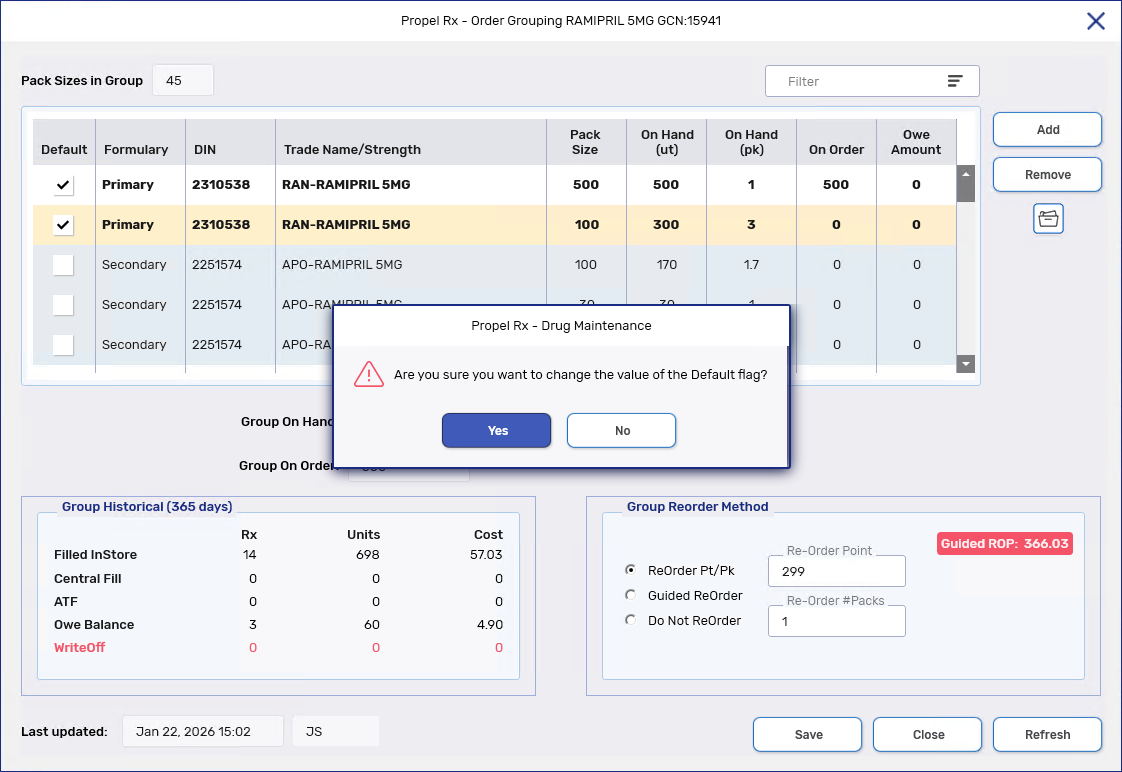
Task: Confirm with the Yes button
Action: (x=497, y=430)
